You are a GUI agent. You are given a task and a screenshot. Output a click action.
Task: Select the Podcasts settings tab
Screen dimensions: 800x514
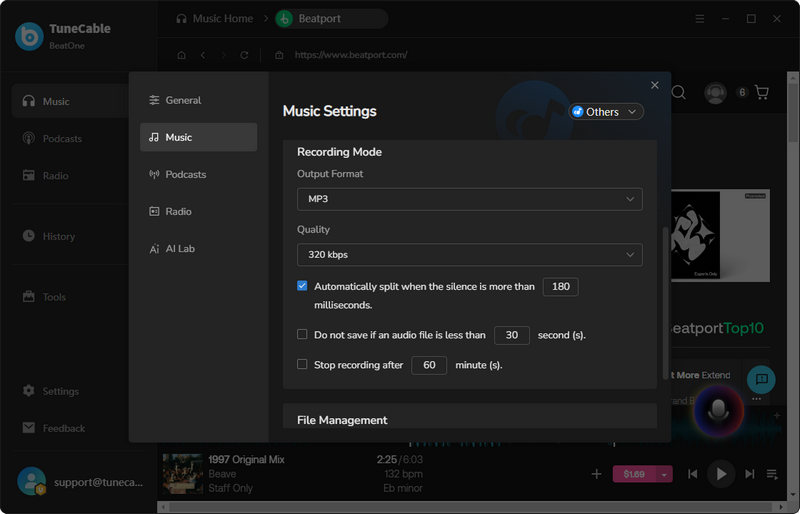click(x=198, y=175)
